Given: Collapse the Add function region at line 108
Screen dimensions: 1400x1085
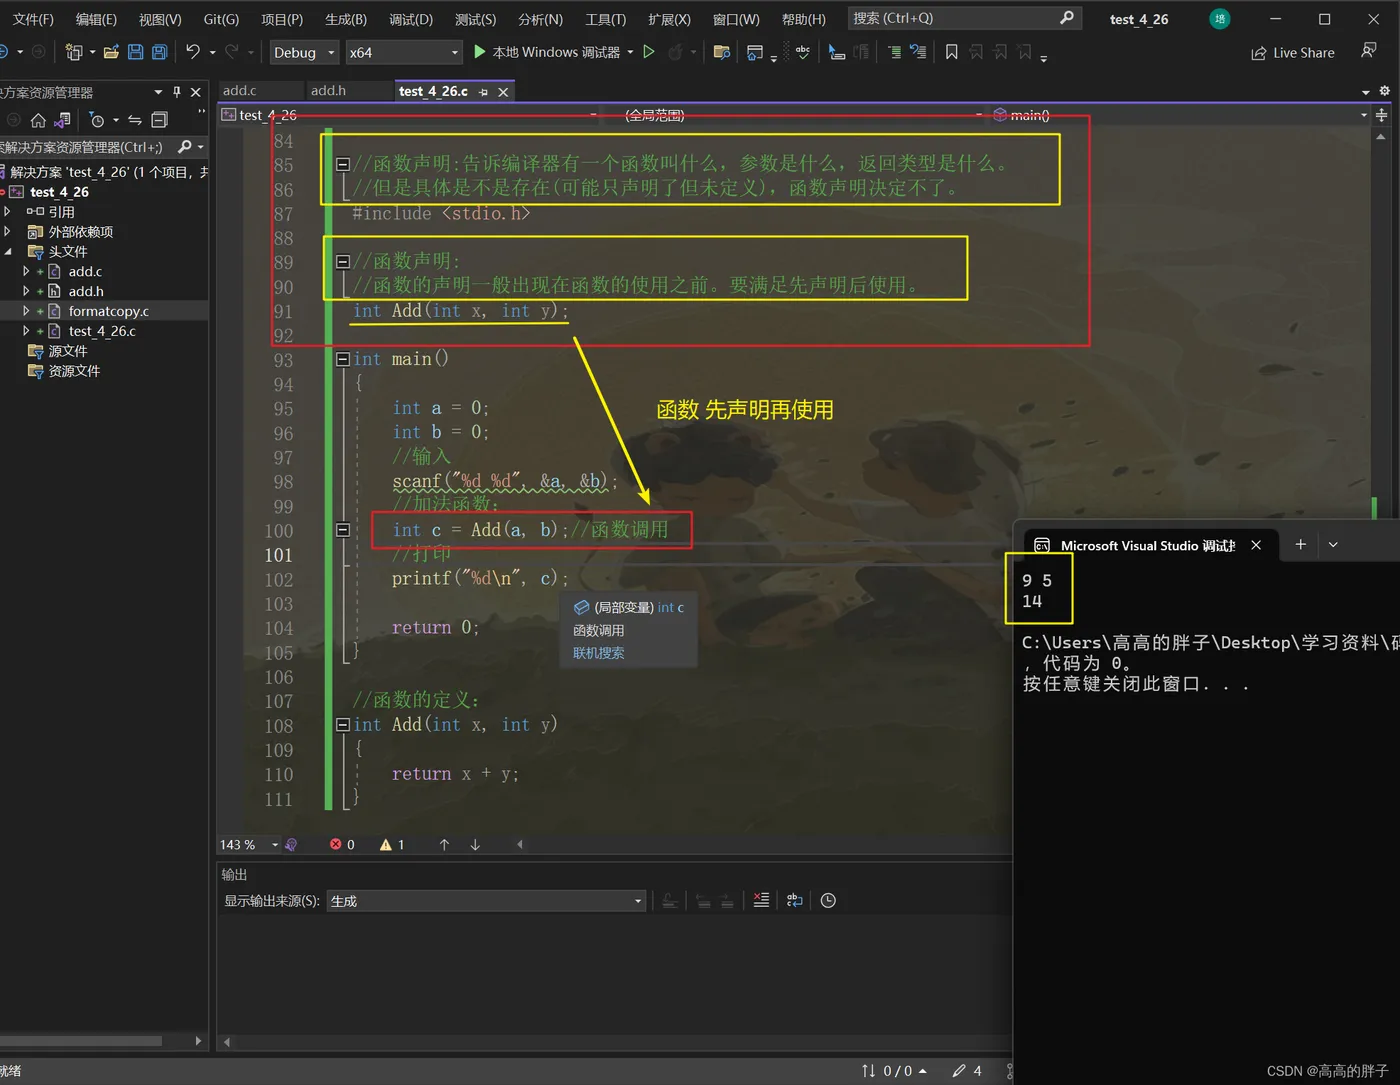Looking at the screenshot, I should [x=343, y=724].
